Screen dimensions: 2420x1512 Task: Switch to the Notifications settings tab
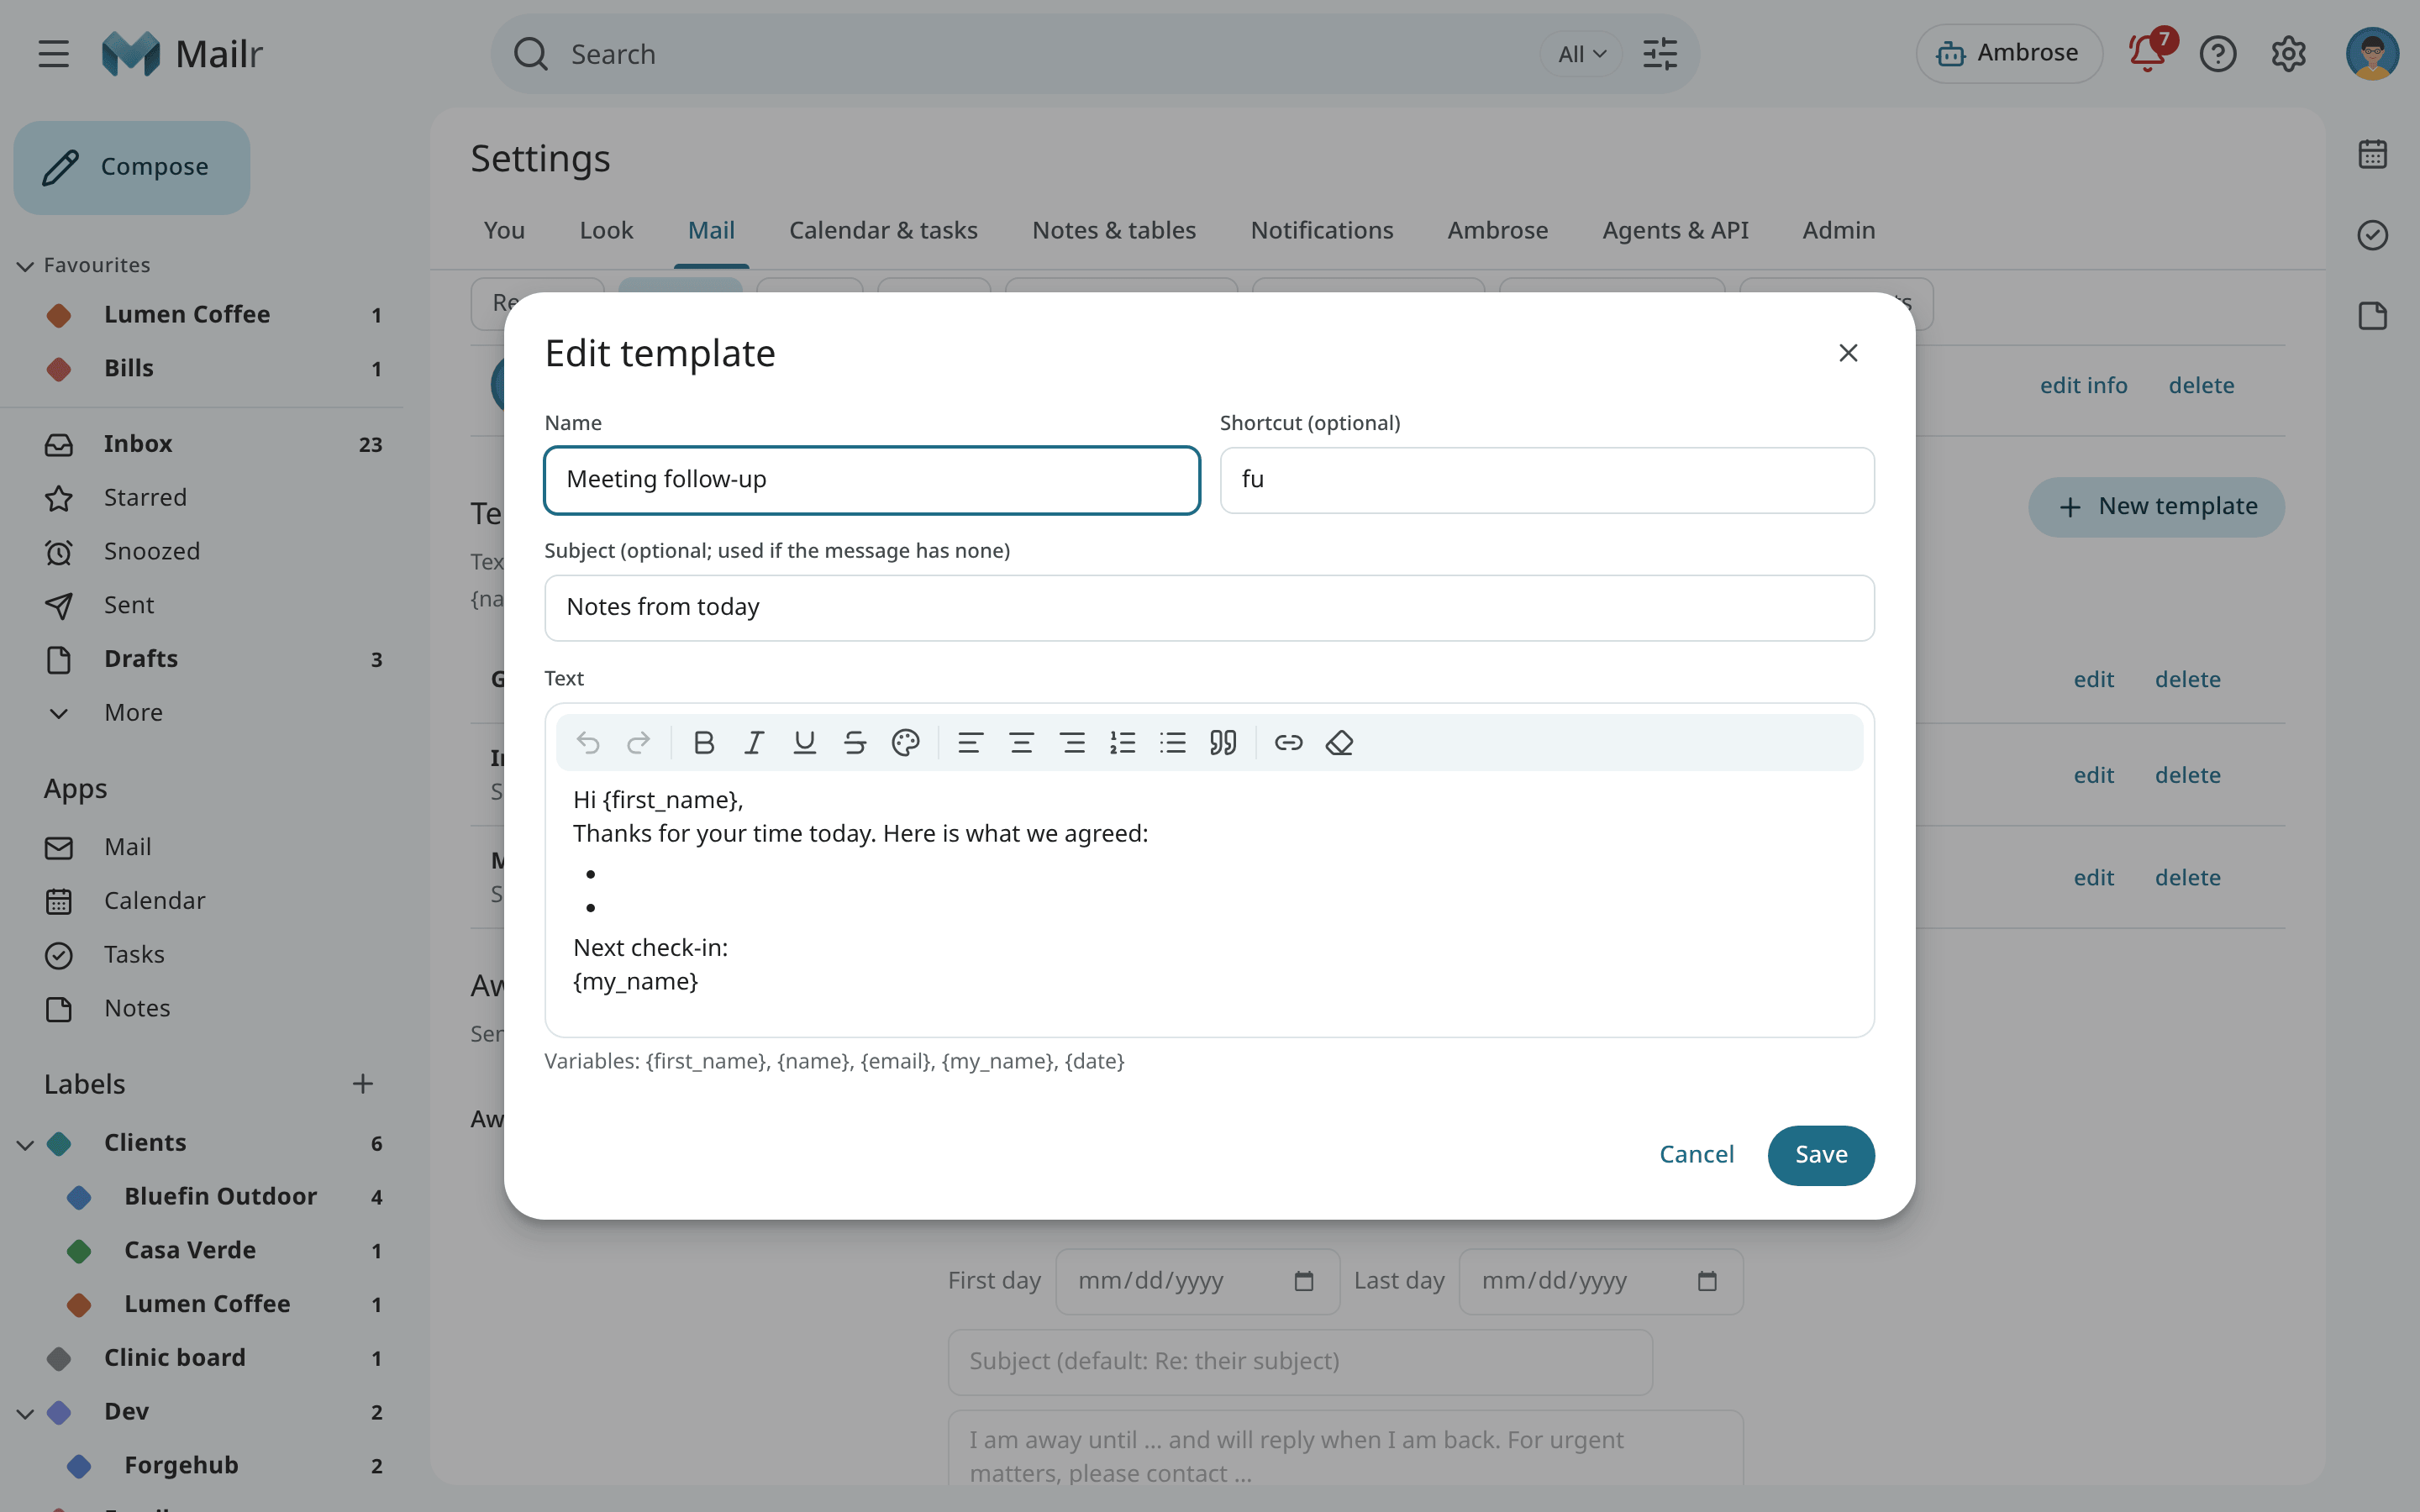(x=1321, y=230)
